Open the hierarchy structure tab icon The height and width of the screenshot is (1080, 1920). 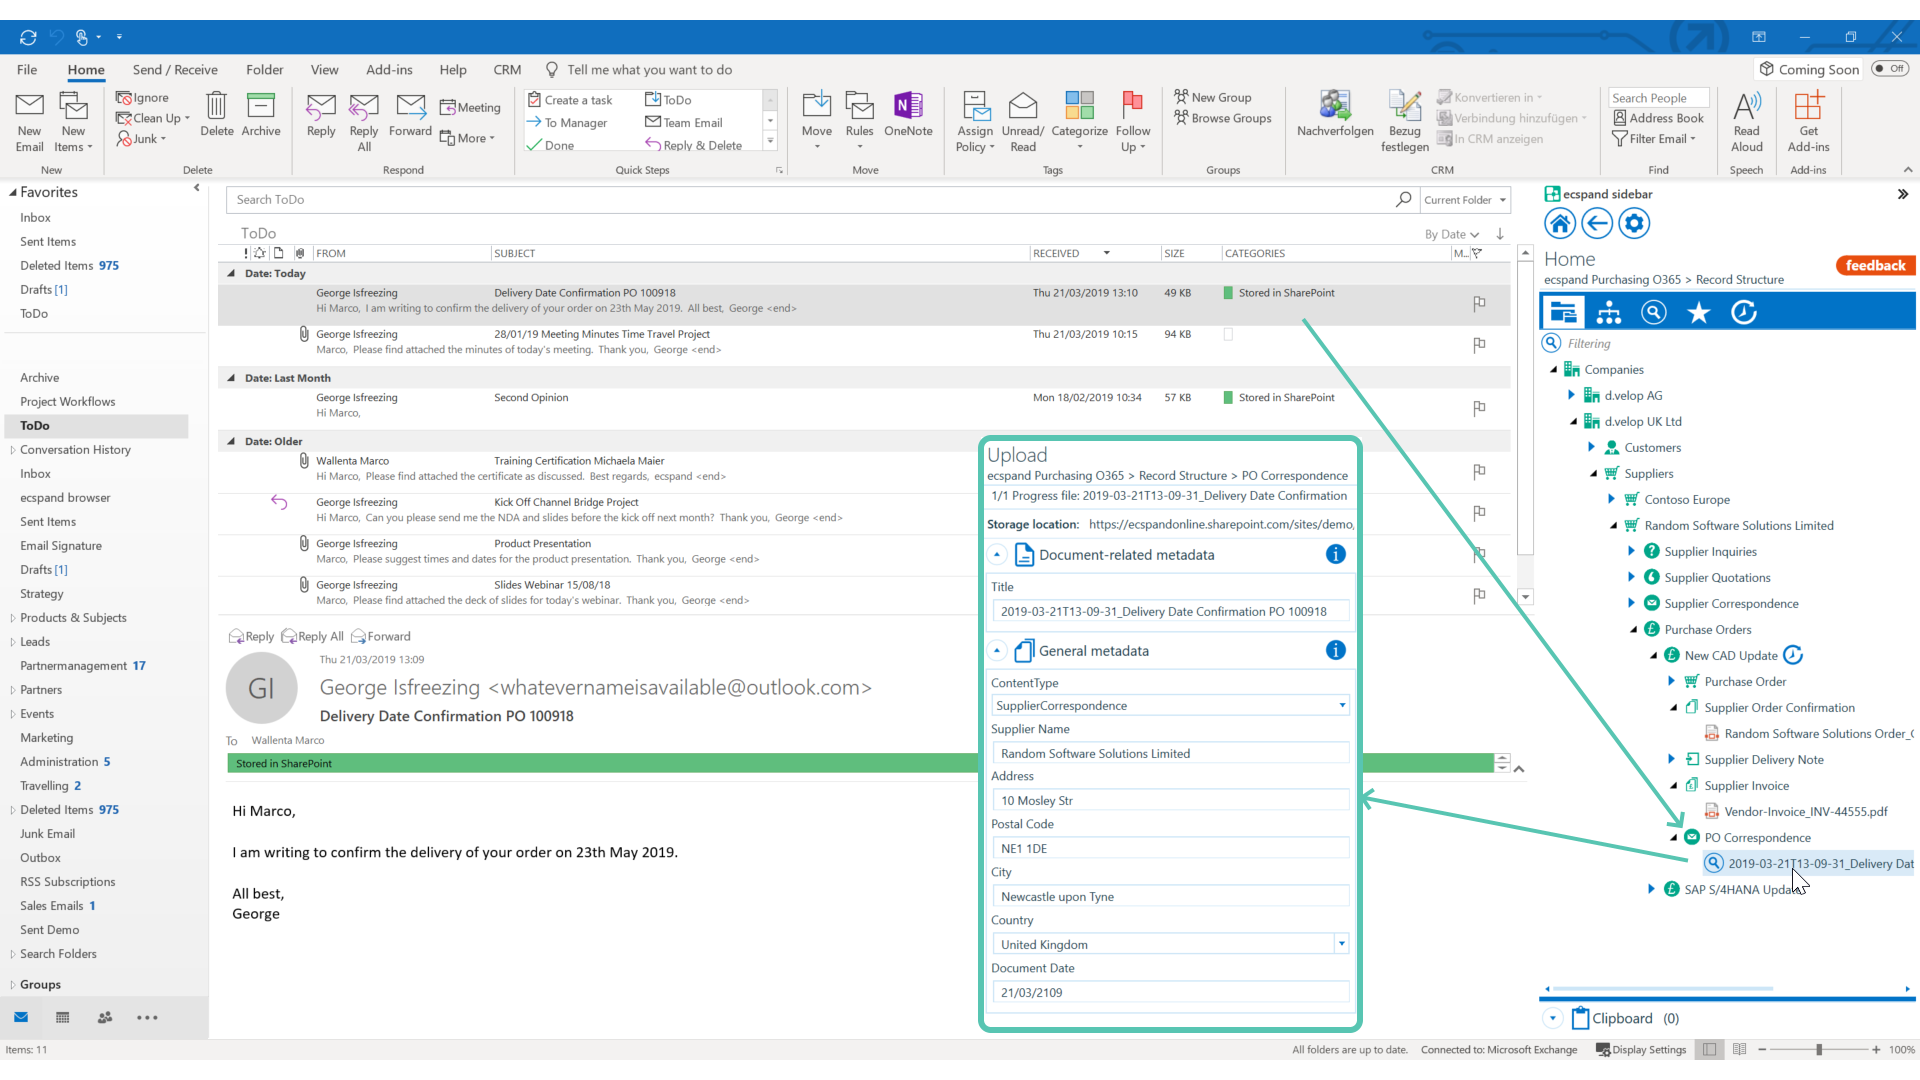1609,313
